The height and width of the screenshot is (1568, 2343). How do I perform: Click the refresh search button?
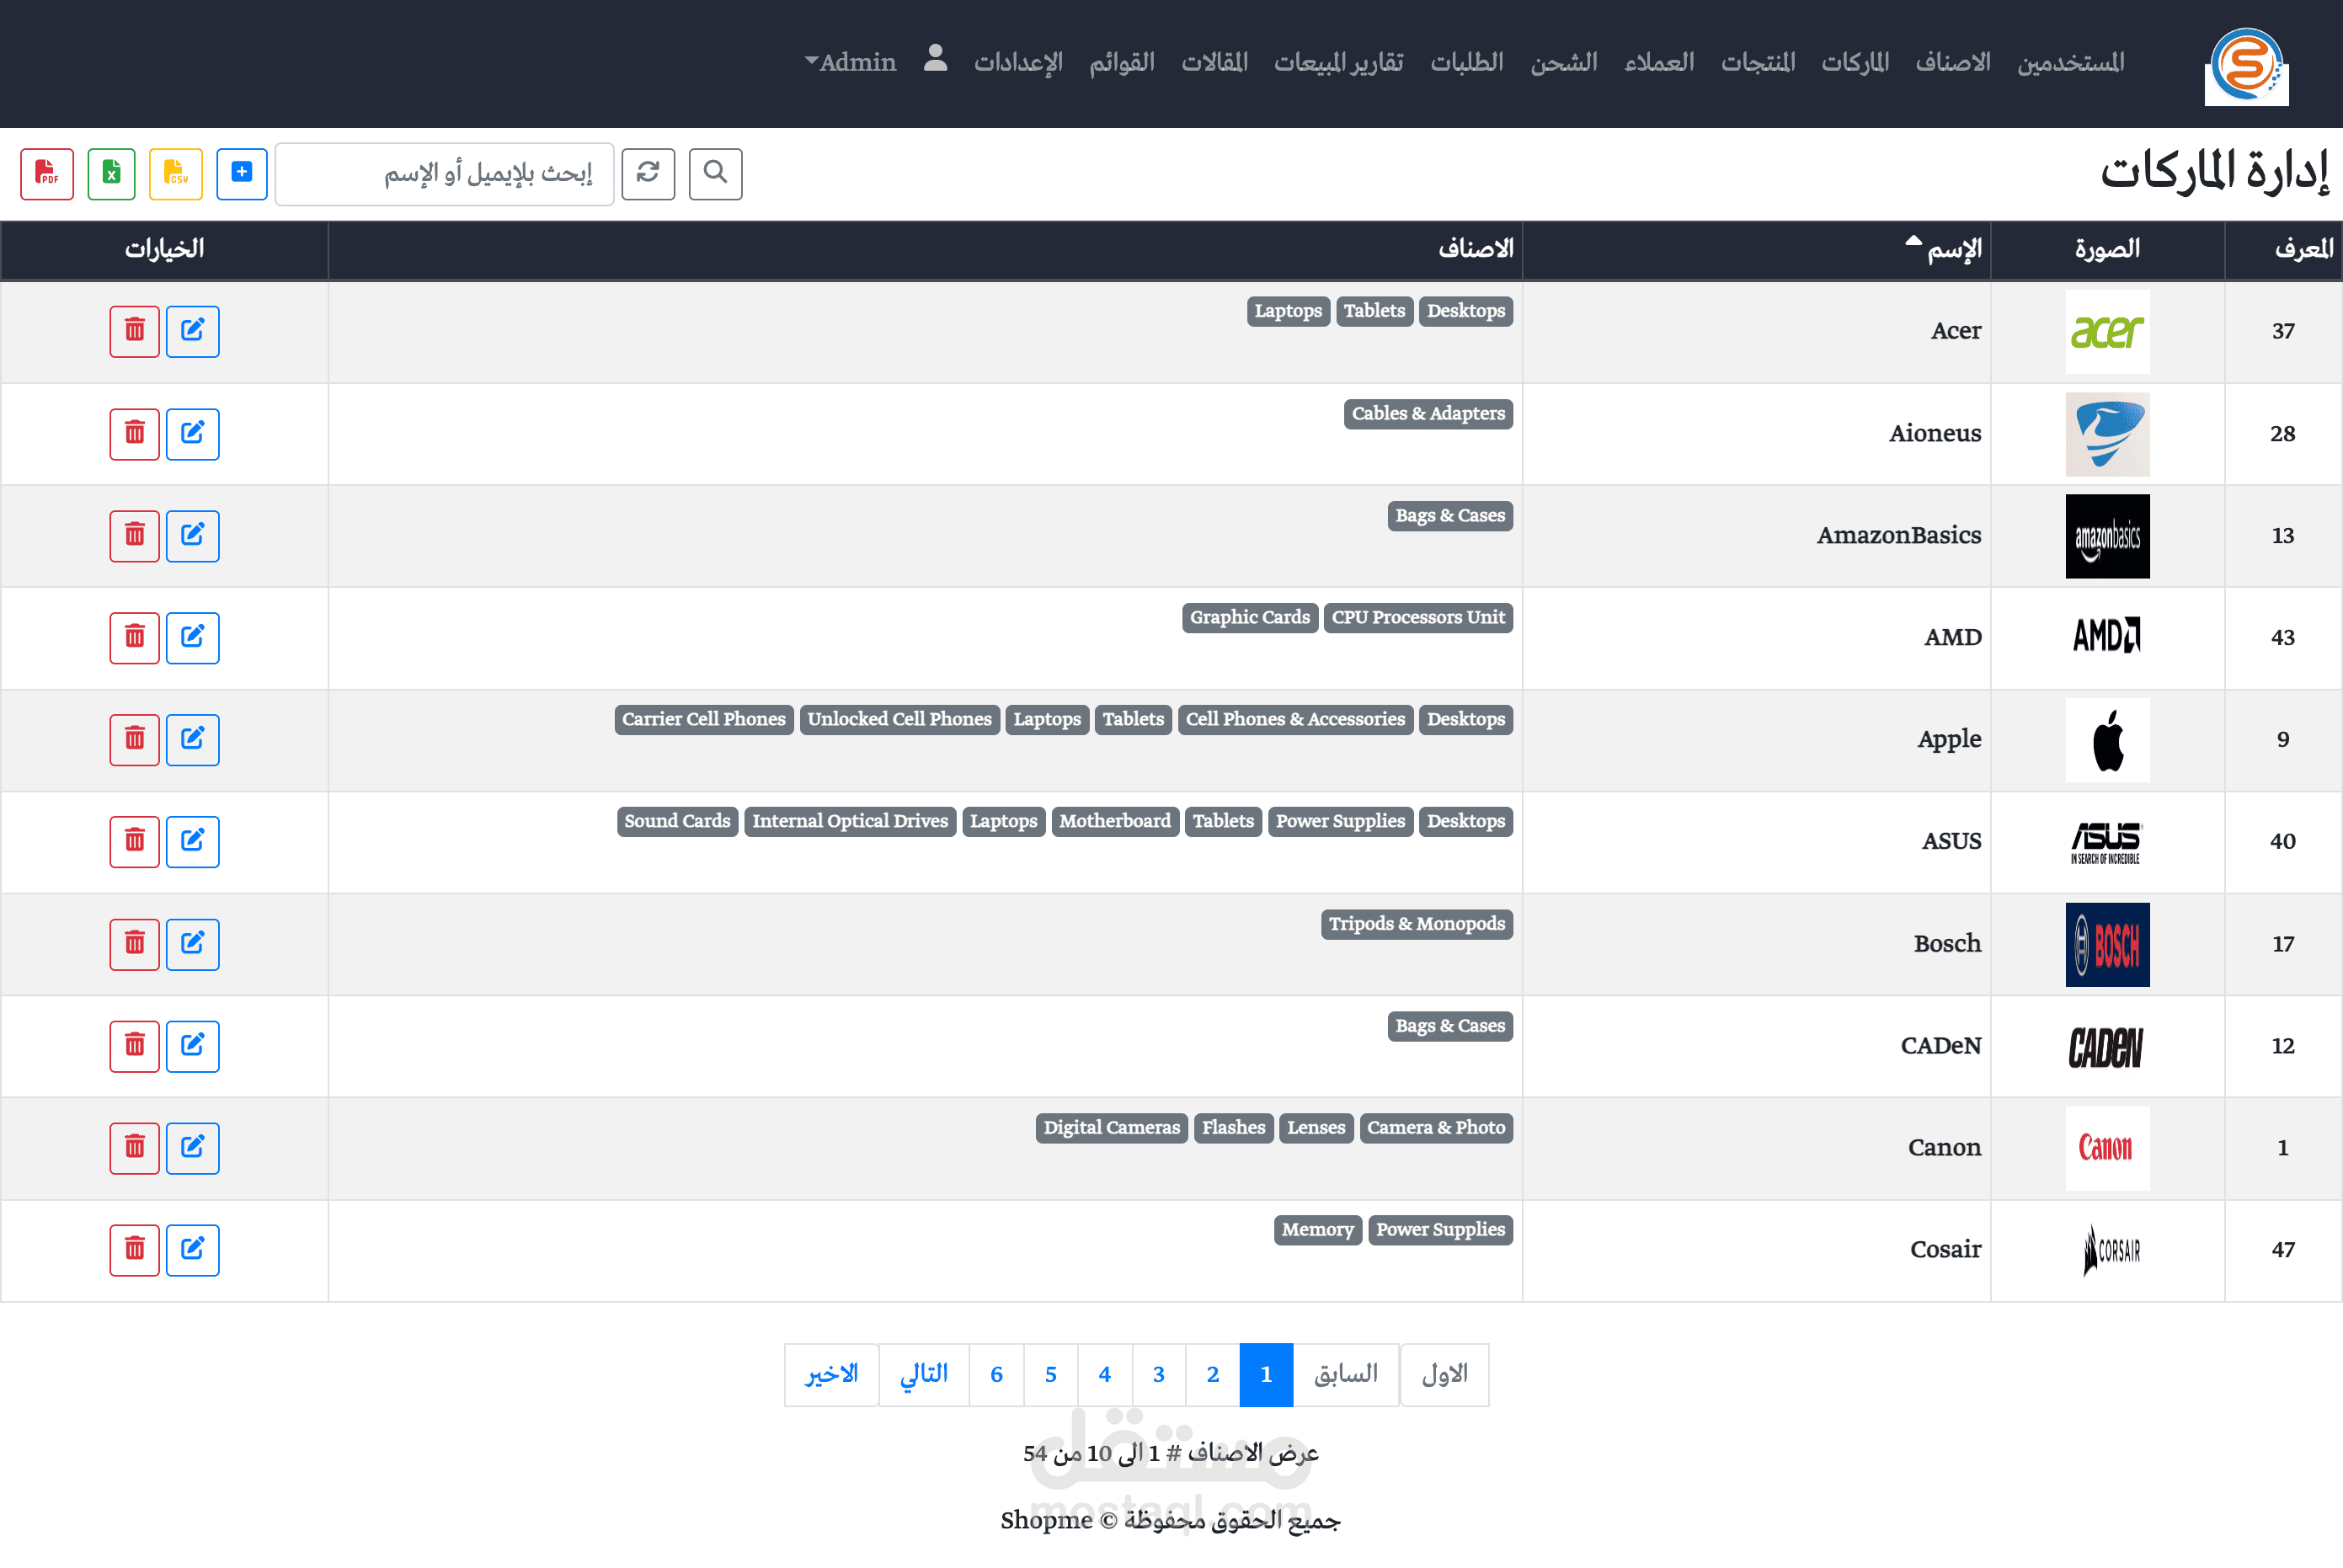coord(648,174)
